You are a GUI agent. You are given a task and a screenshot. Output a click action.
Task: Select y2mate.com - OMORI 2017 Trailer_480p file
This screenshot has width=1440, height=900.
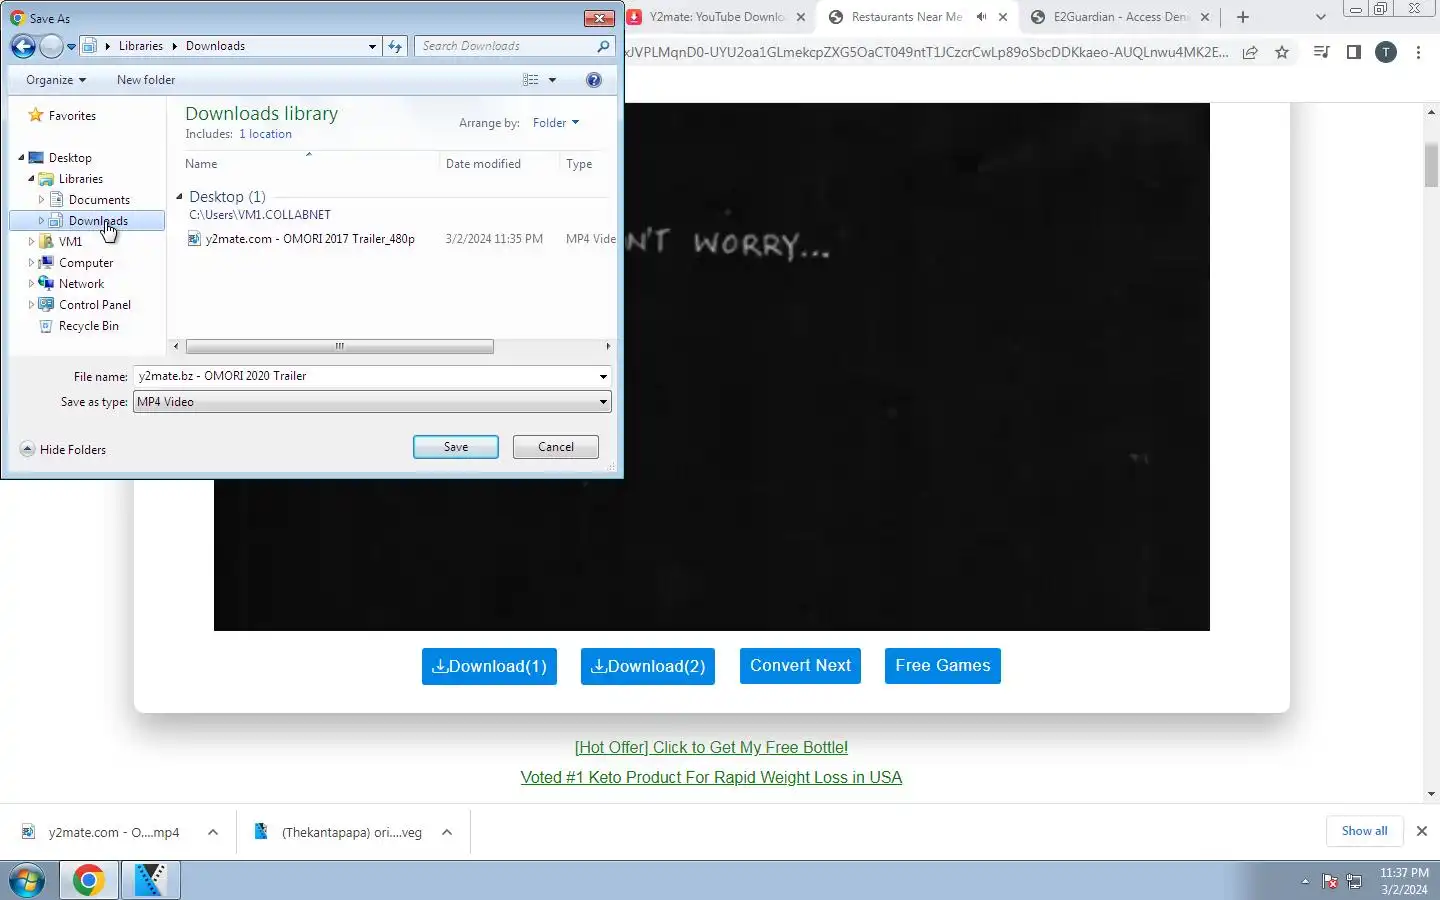(x=310, y=239)
